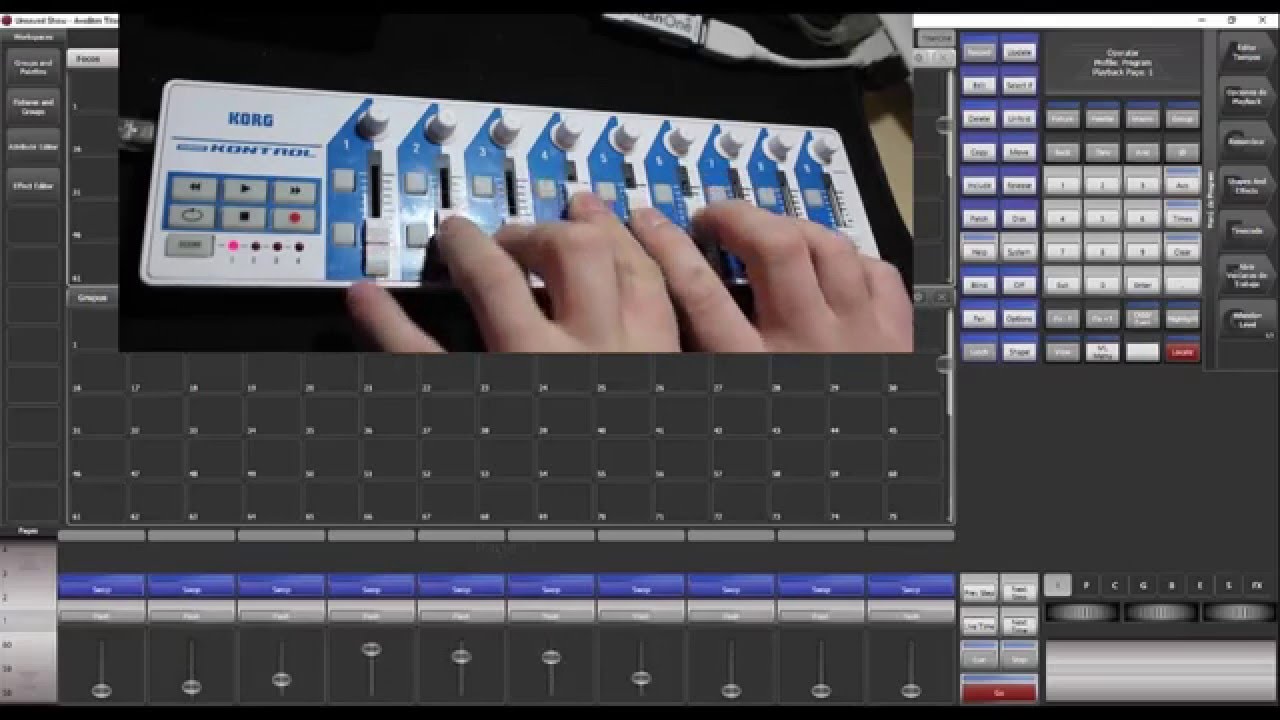This screenshot has width=1280, height=720.
Task: Select the I attribute bank button
Action: click(1057, 585)
